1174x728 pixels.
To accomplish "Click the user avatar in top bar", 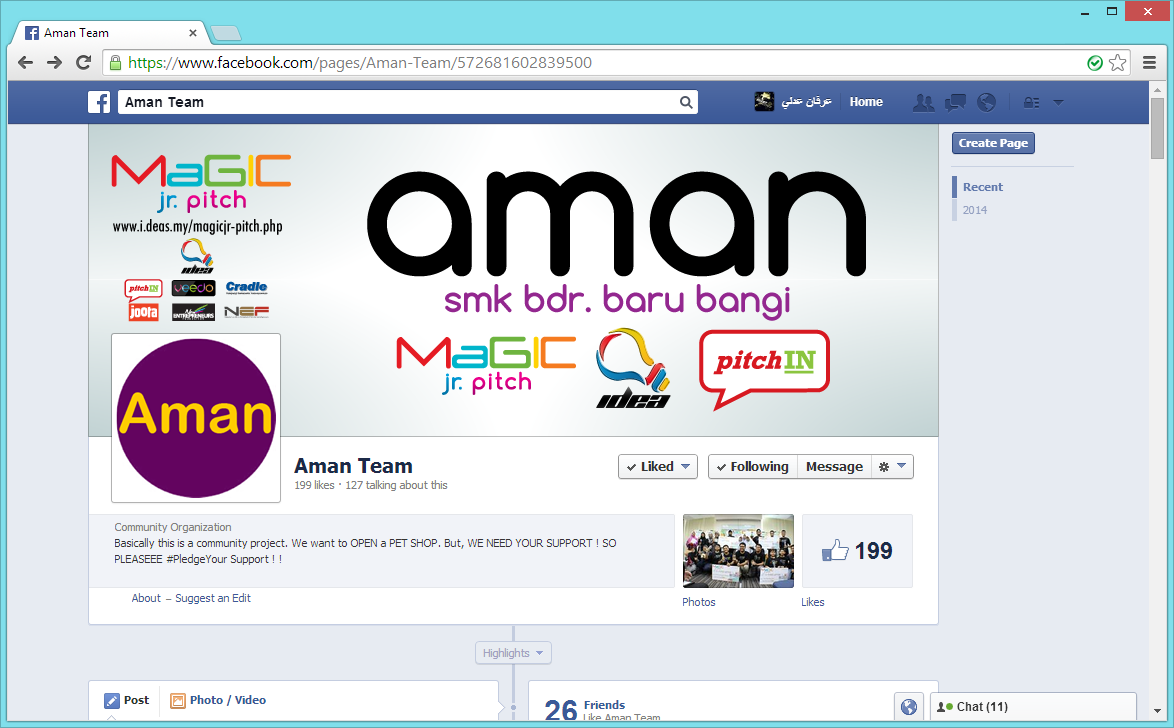I will click(x=764, y=101).
